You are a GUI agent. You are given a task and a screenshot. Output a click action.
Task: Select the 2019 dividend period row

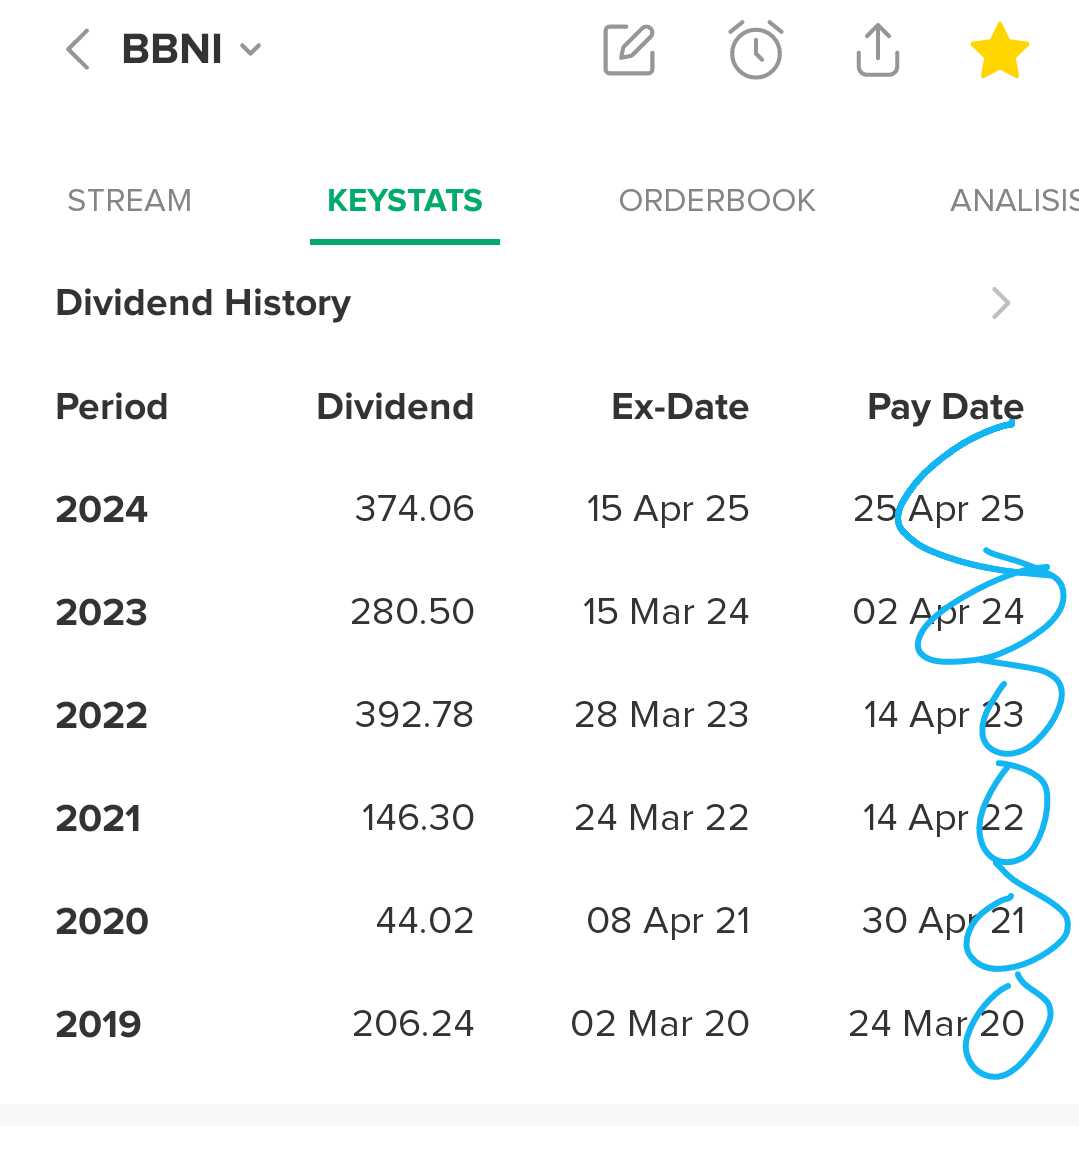click(x=99, y=1024)
